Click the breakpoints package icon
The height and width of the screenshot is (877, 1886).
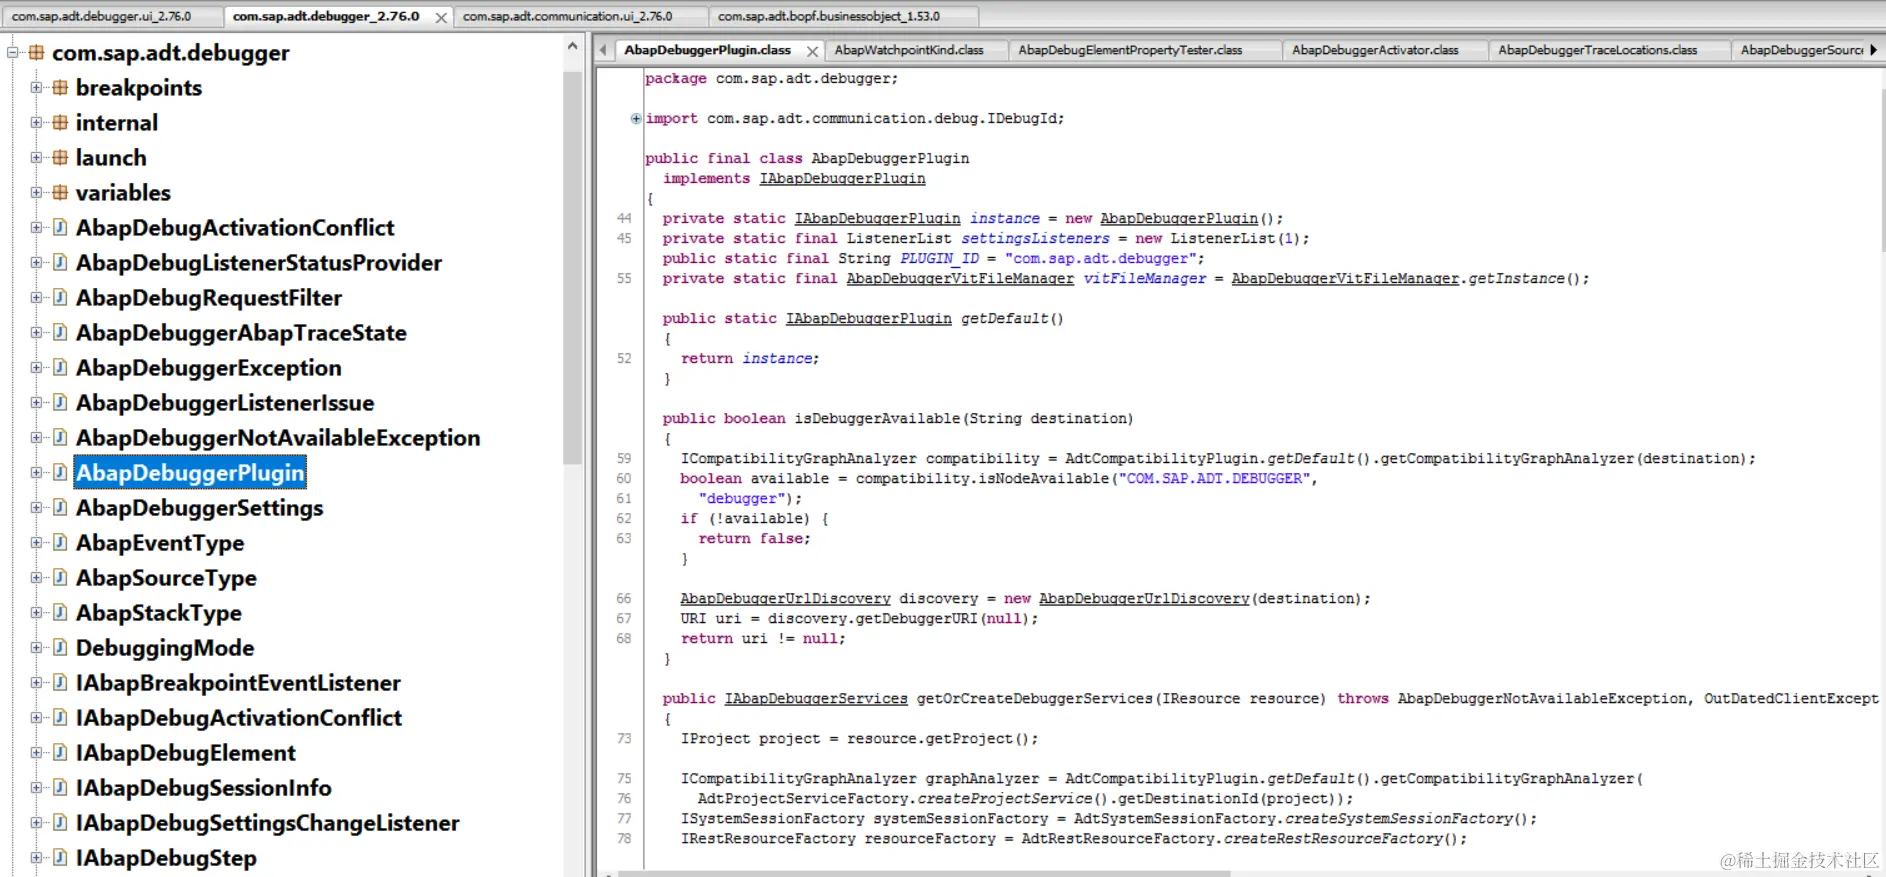(x=60, y=88)
